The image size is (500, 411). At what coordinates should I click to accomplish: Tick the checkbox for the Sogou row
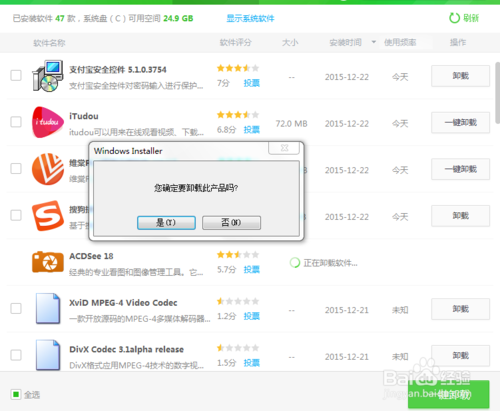click(16, 215)
